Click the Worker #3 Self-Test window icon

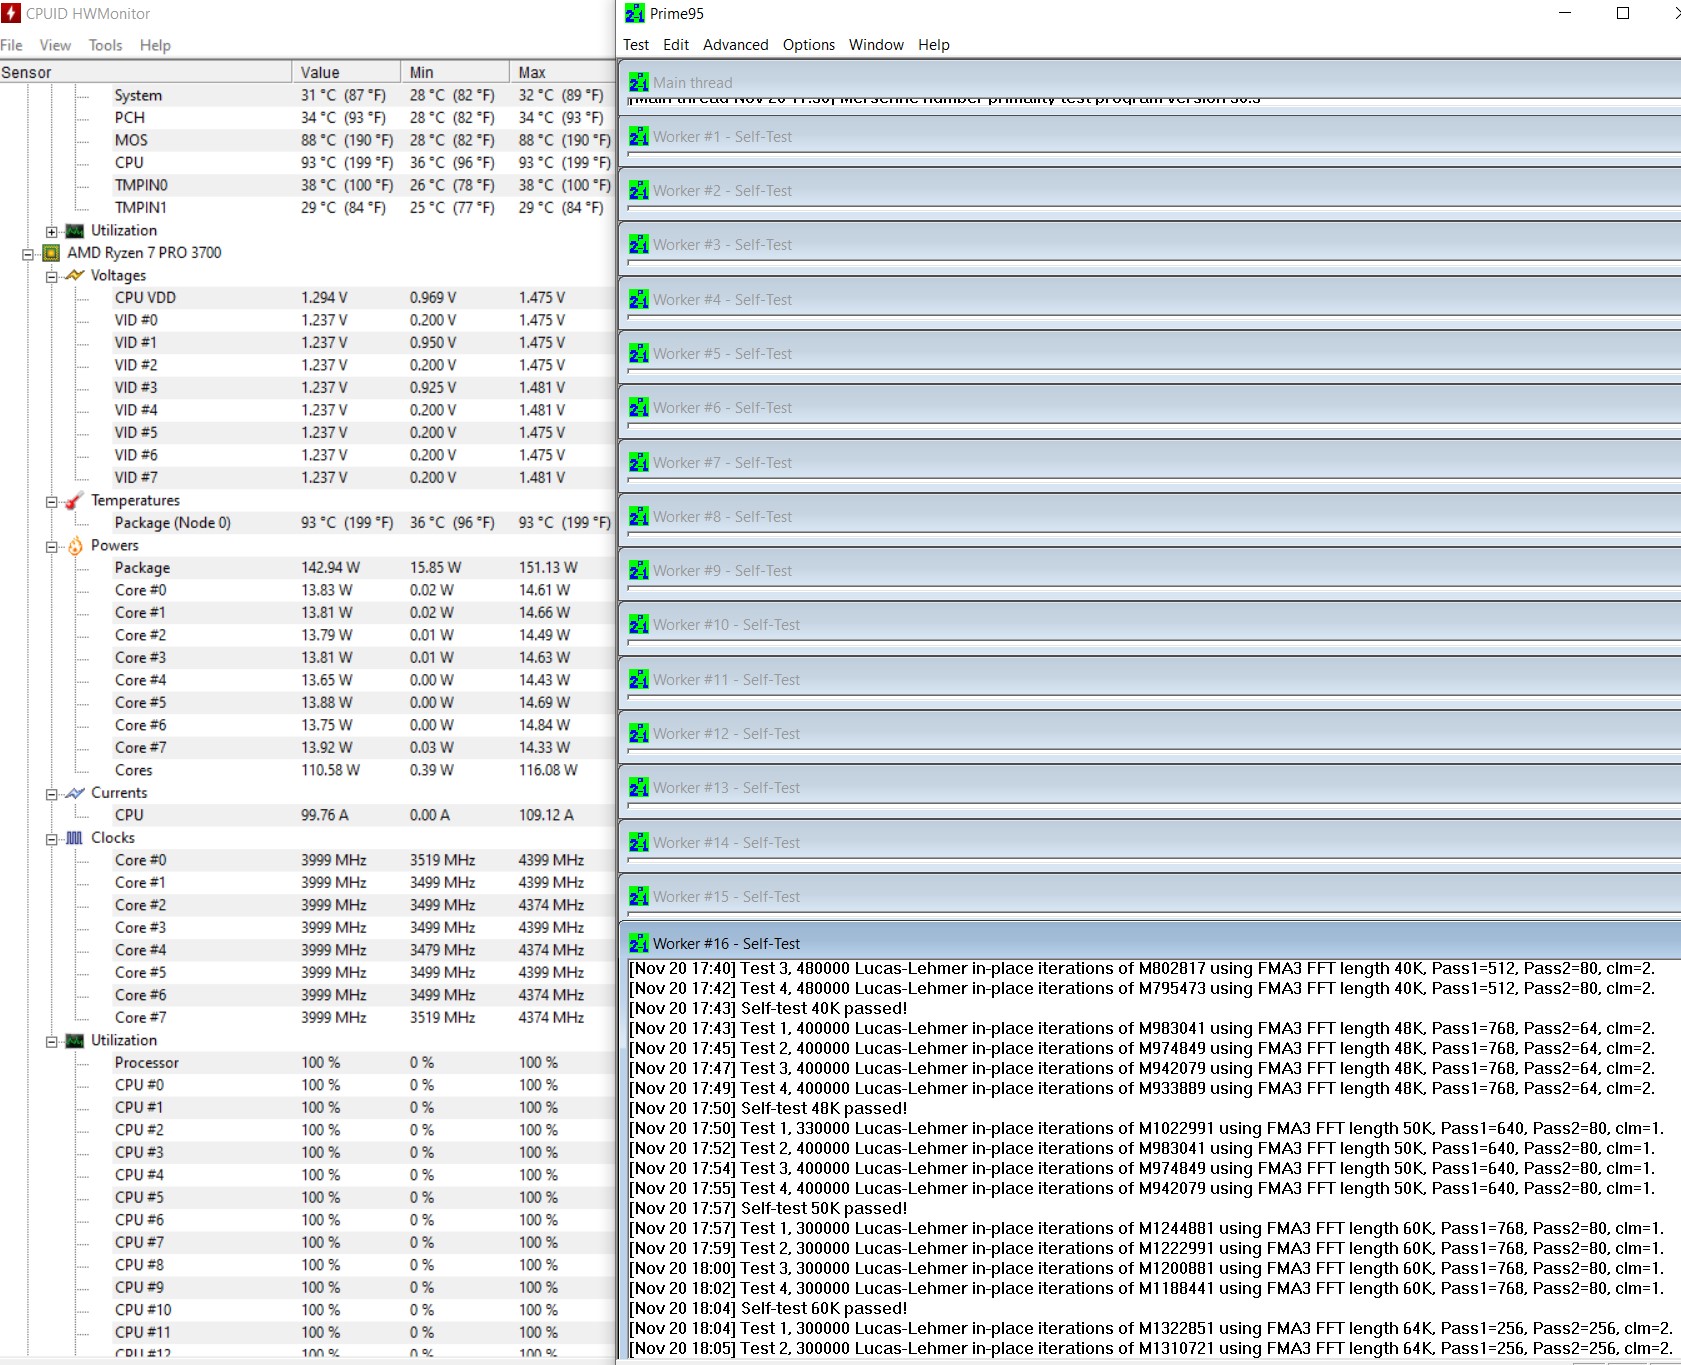(639, 244)
